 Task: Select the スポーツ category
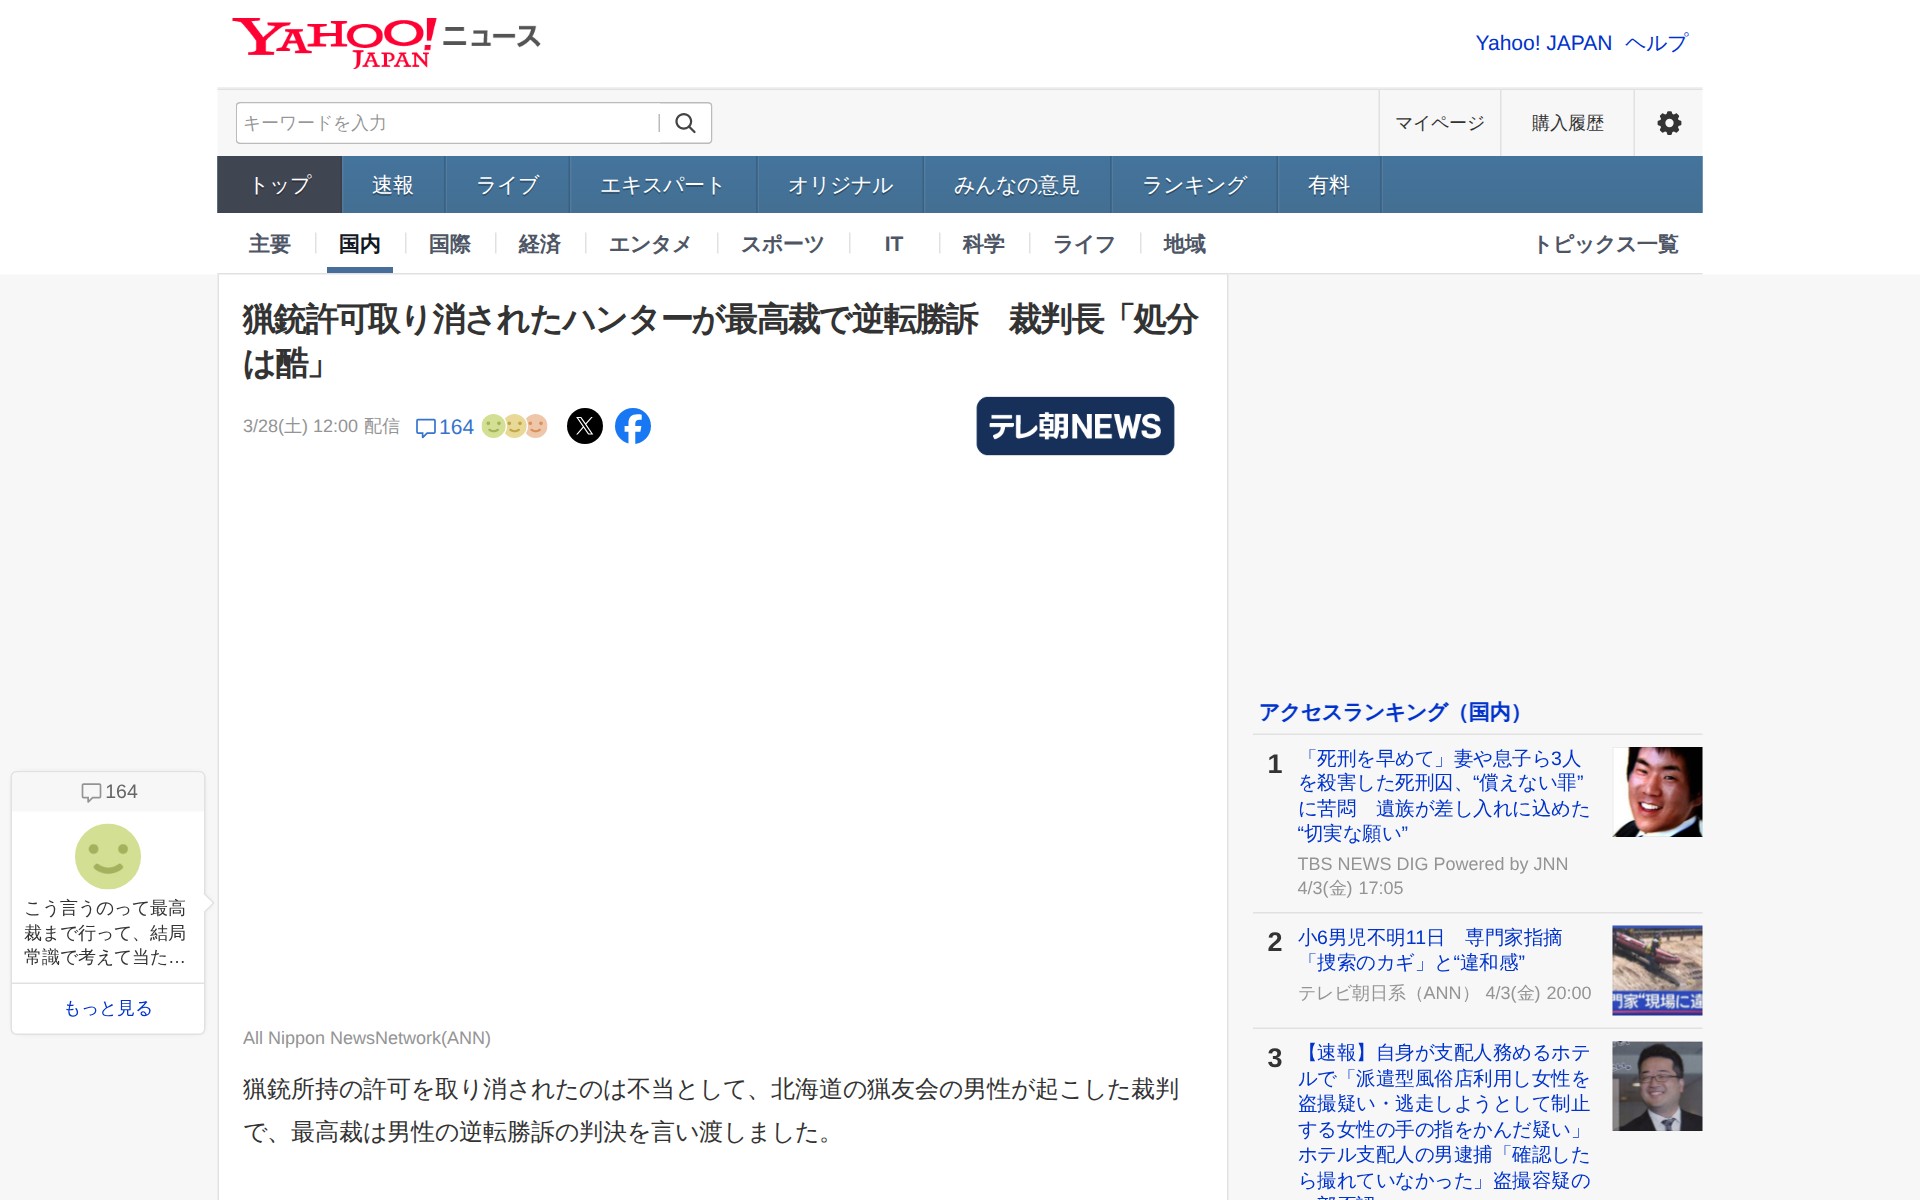[782, 244]
